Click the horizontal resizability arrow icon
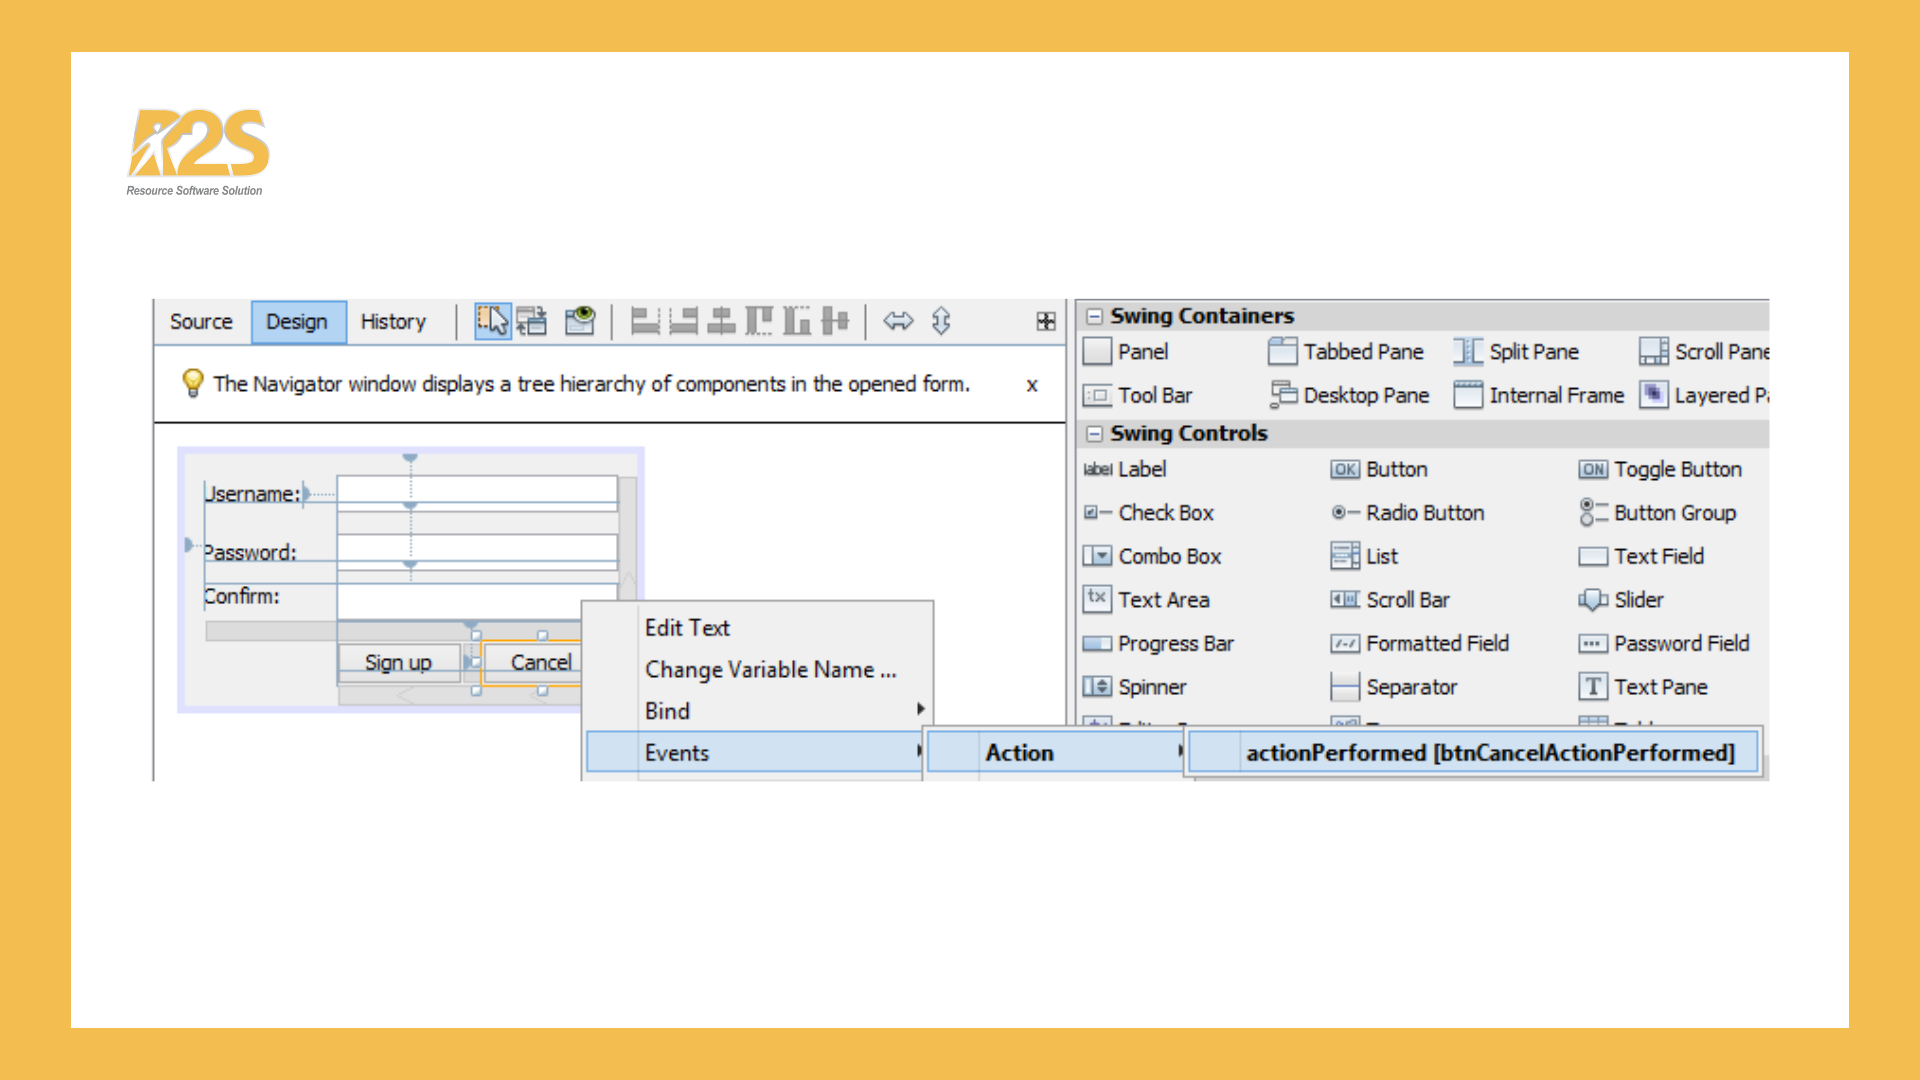Viewport: 1920px width, 1080px height. 898,321
